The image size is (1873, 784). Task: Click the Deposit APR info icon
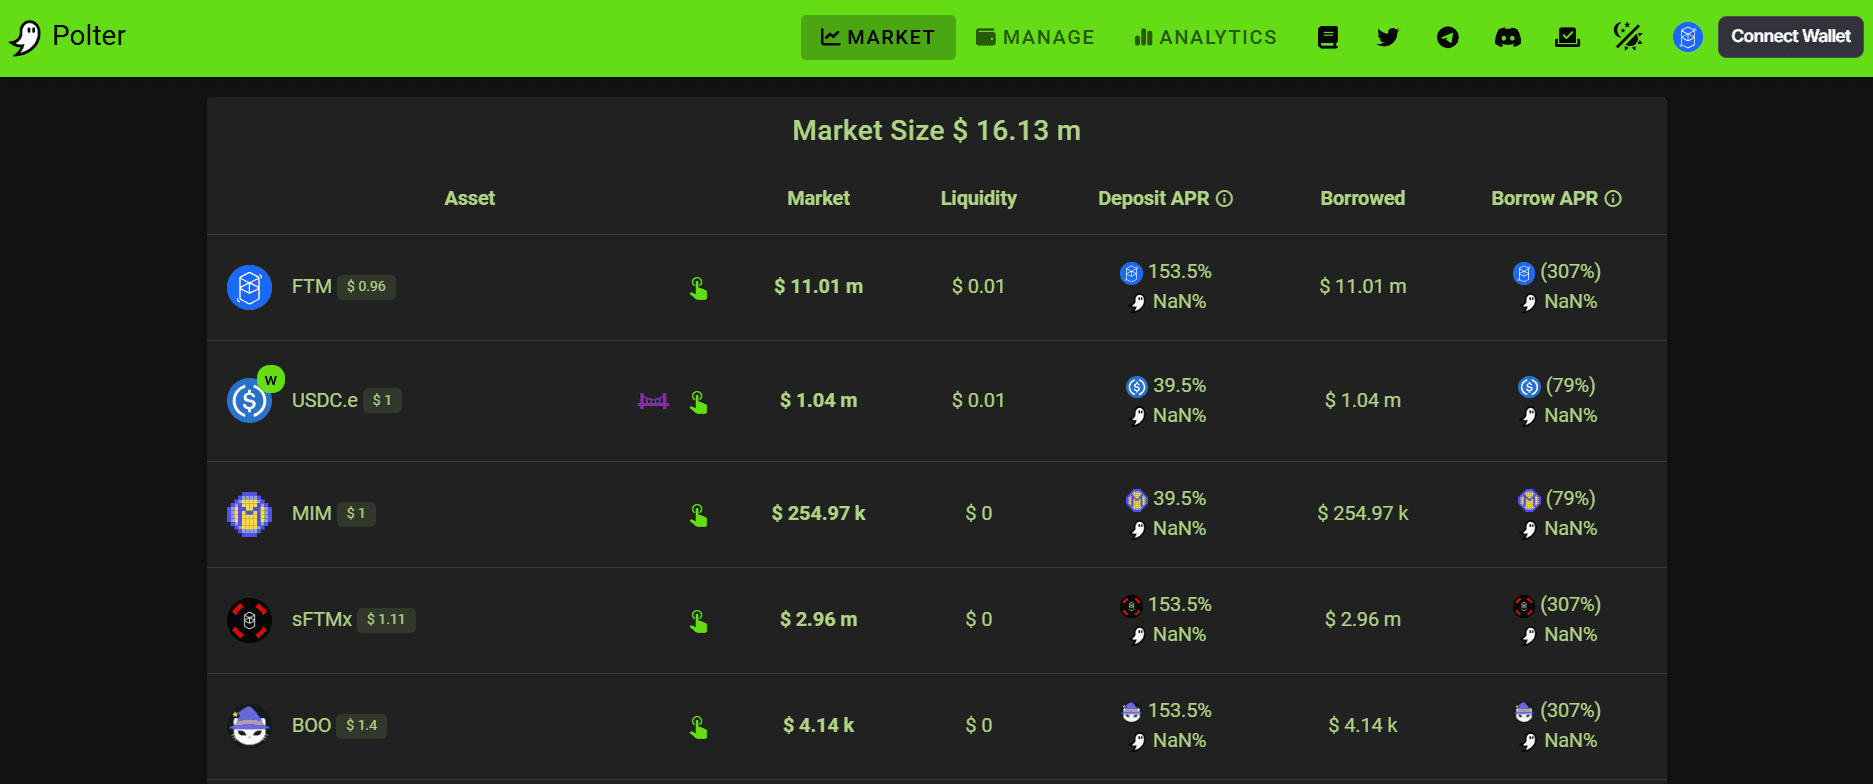pos(1224,199)
